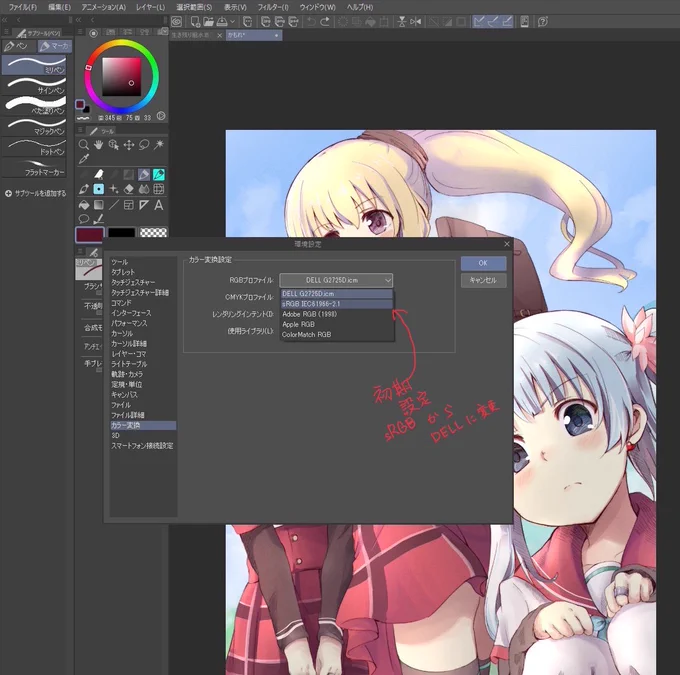This screenshot has height=675, width=680.
Task: Open the フィルター(I) menu
Action: pyautogui.click(x=273, y=7)
